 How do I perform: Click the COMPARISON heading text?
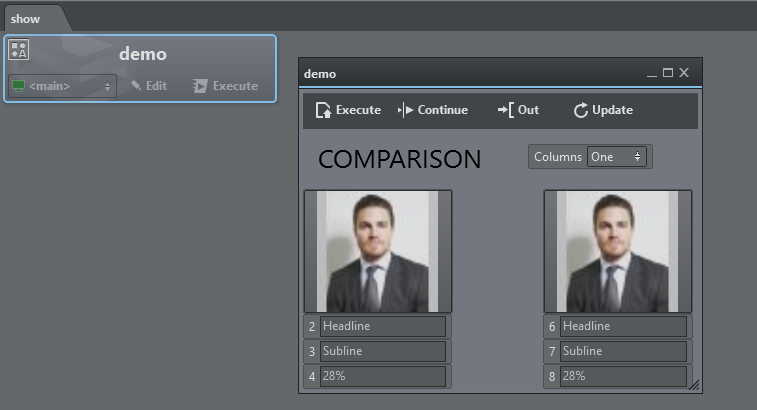[399, 159]
